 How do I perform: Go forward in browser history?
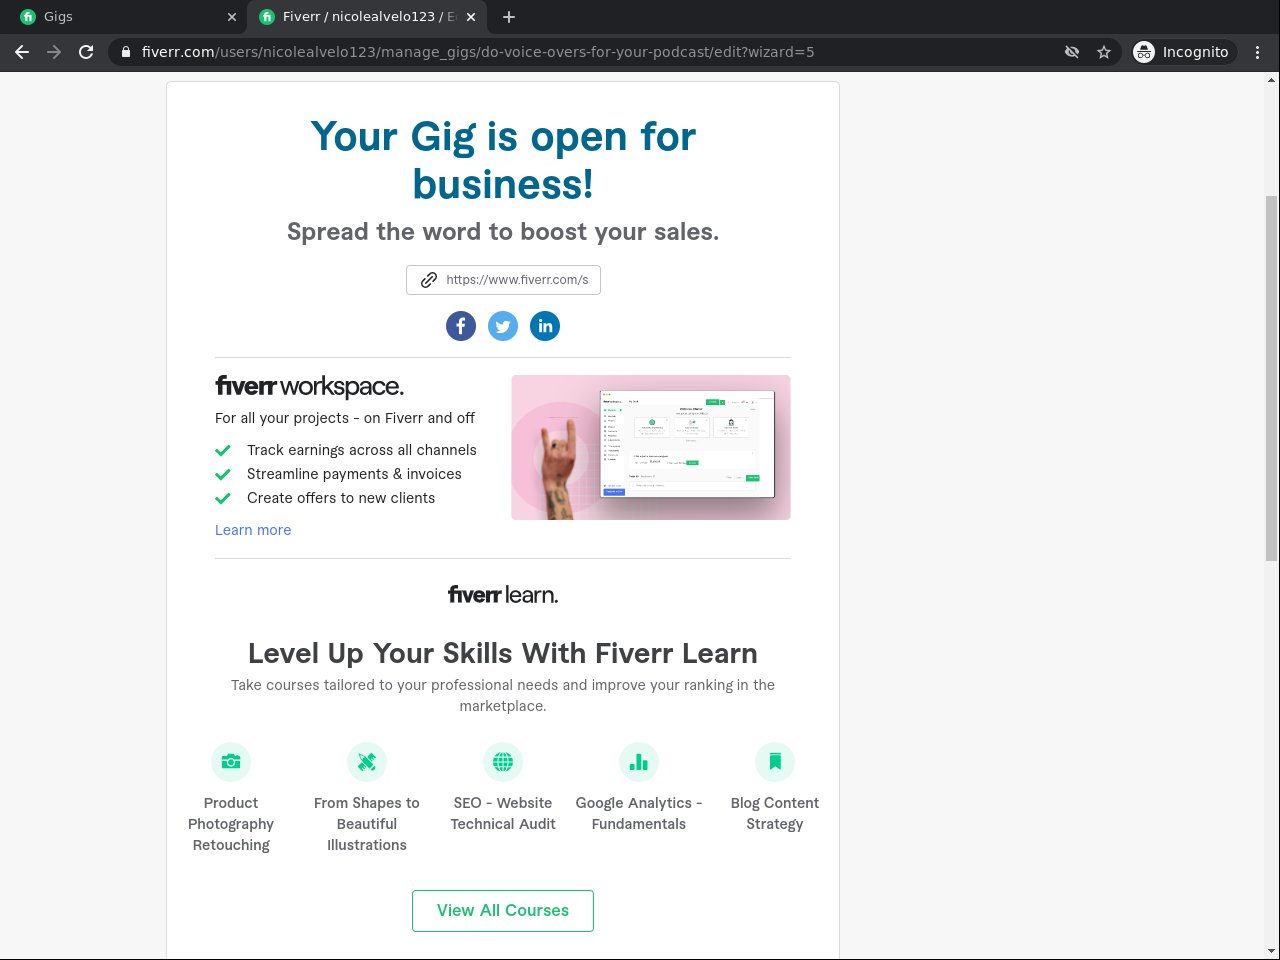(54, 52)
